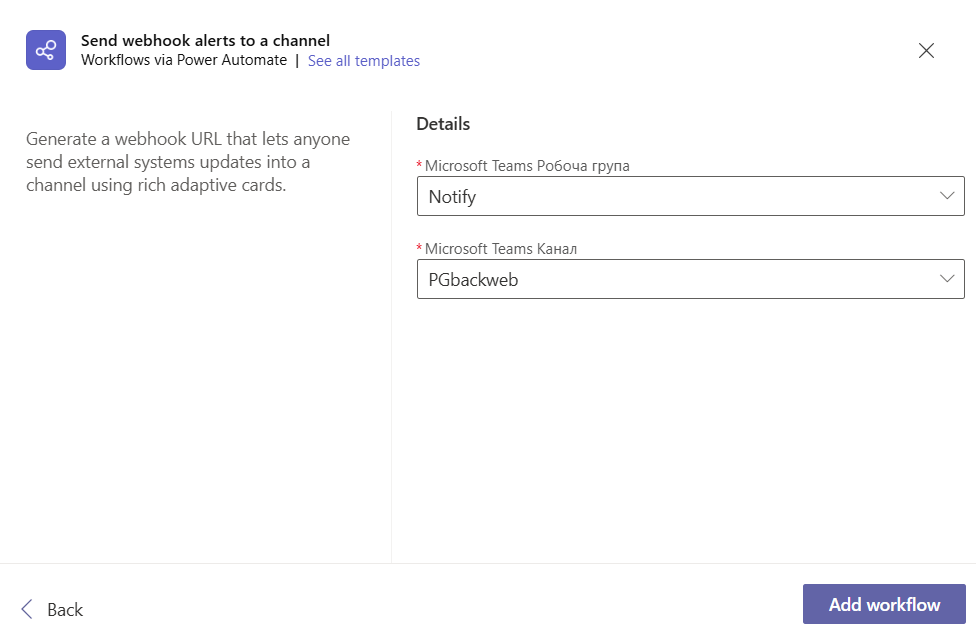Open the Microsoft Teams Робоча група dropdown
Viewport: 976px width, 639px height.
(690, 196)
